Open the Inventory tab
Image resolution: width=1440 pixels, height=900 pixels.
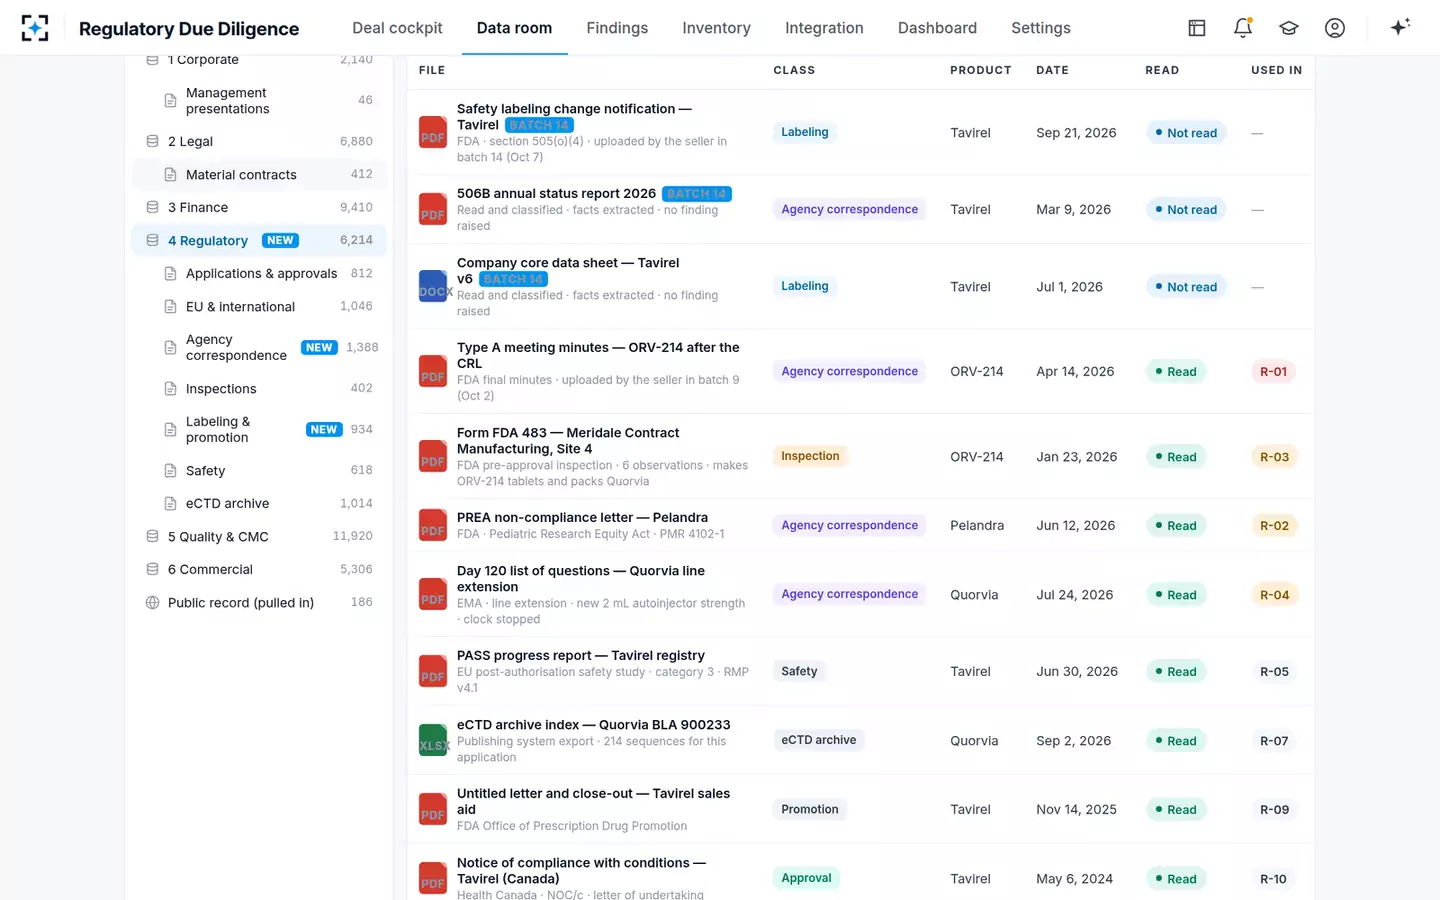coord(716,28)
